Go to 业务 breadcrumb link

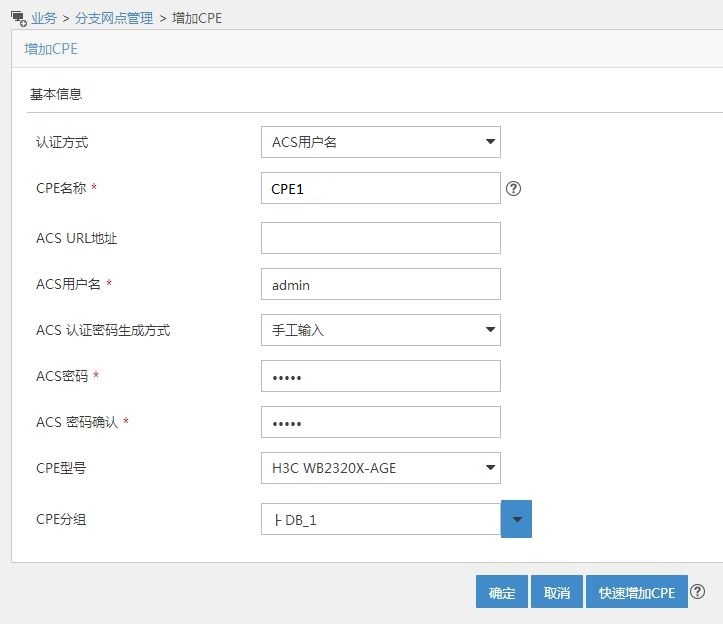[x=44, y=18]
